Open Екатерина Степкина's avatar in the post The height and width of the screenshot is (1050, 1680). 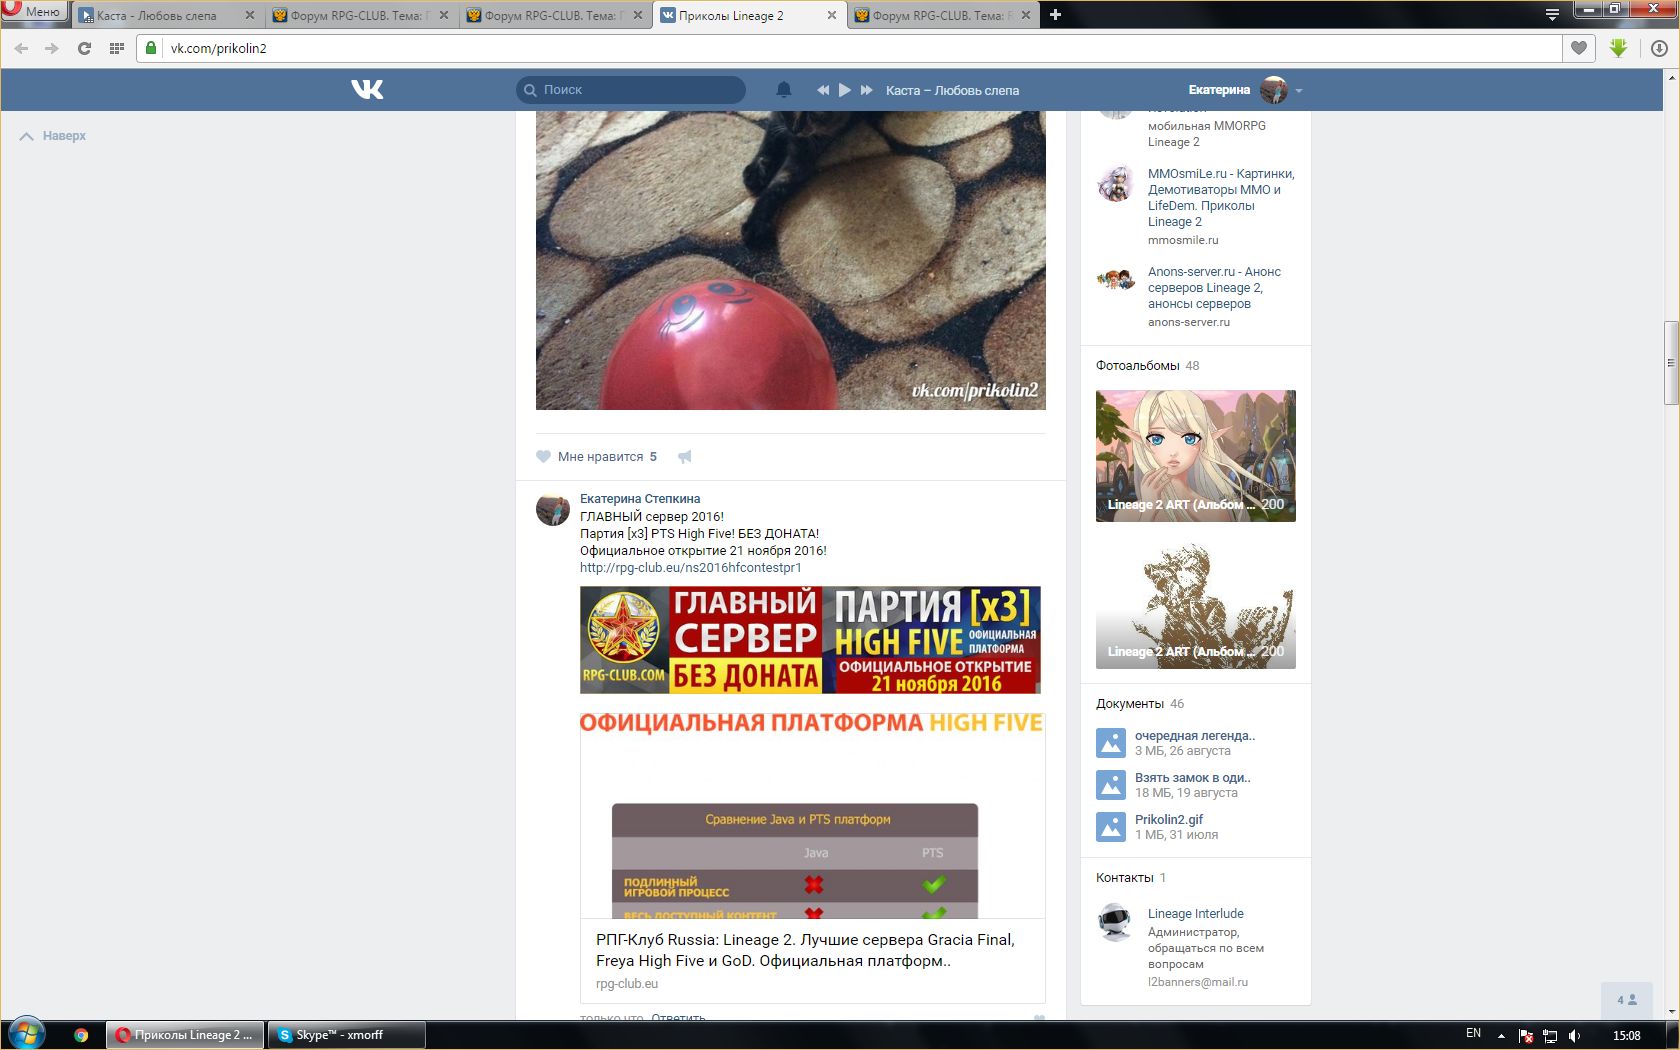(553, 509)
